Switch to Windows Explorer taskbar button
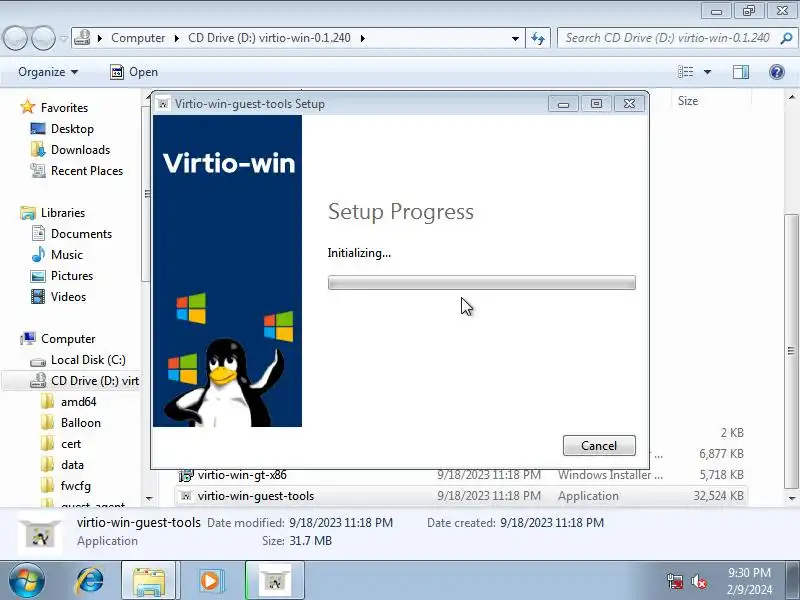Viewport: 800px width, 600px height. [148, 580]
